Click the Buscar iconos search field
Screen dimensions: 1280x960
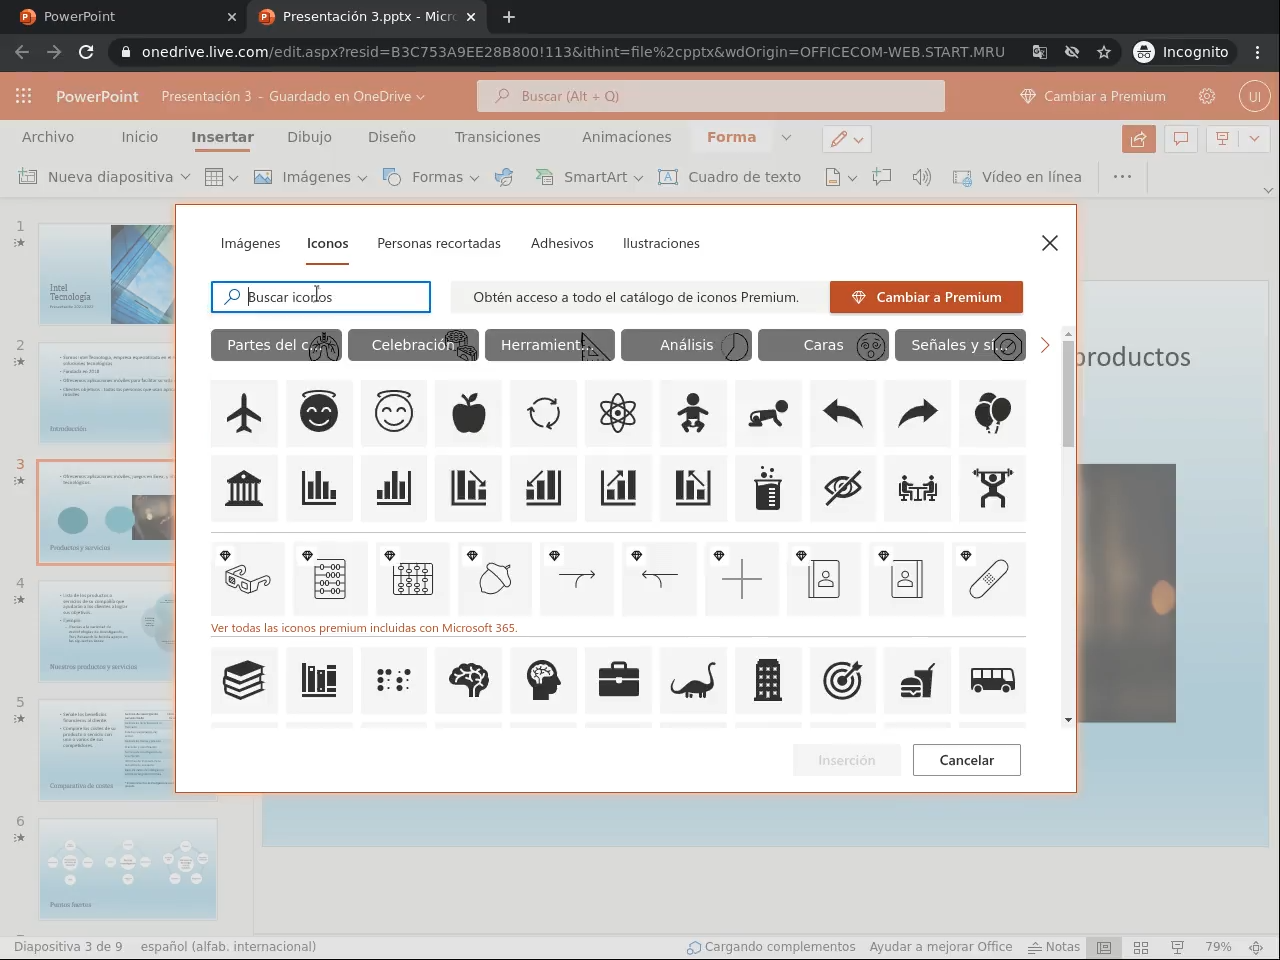tap(330, 297)
